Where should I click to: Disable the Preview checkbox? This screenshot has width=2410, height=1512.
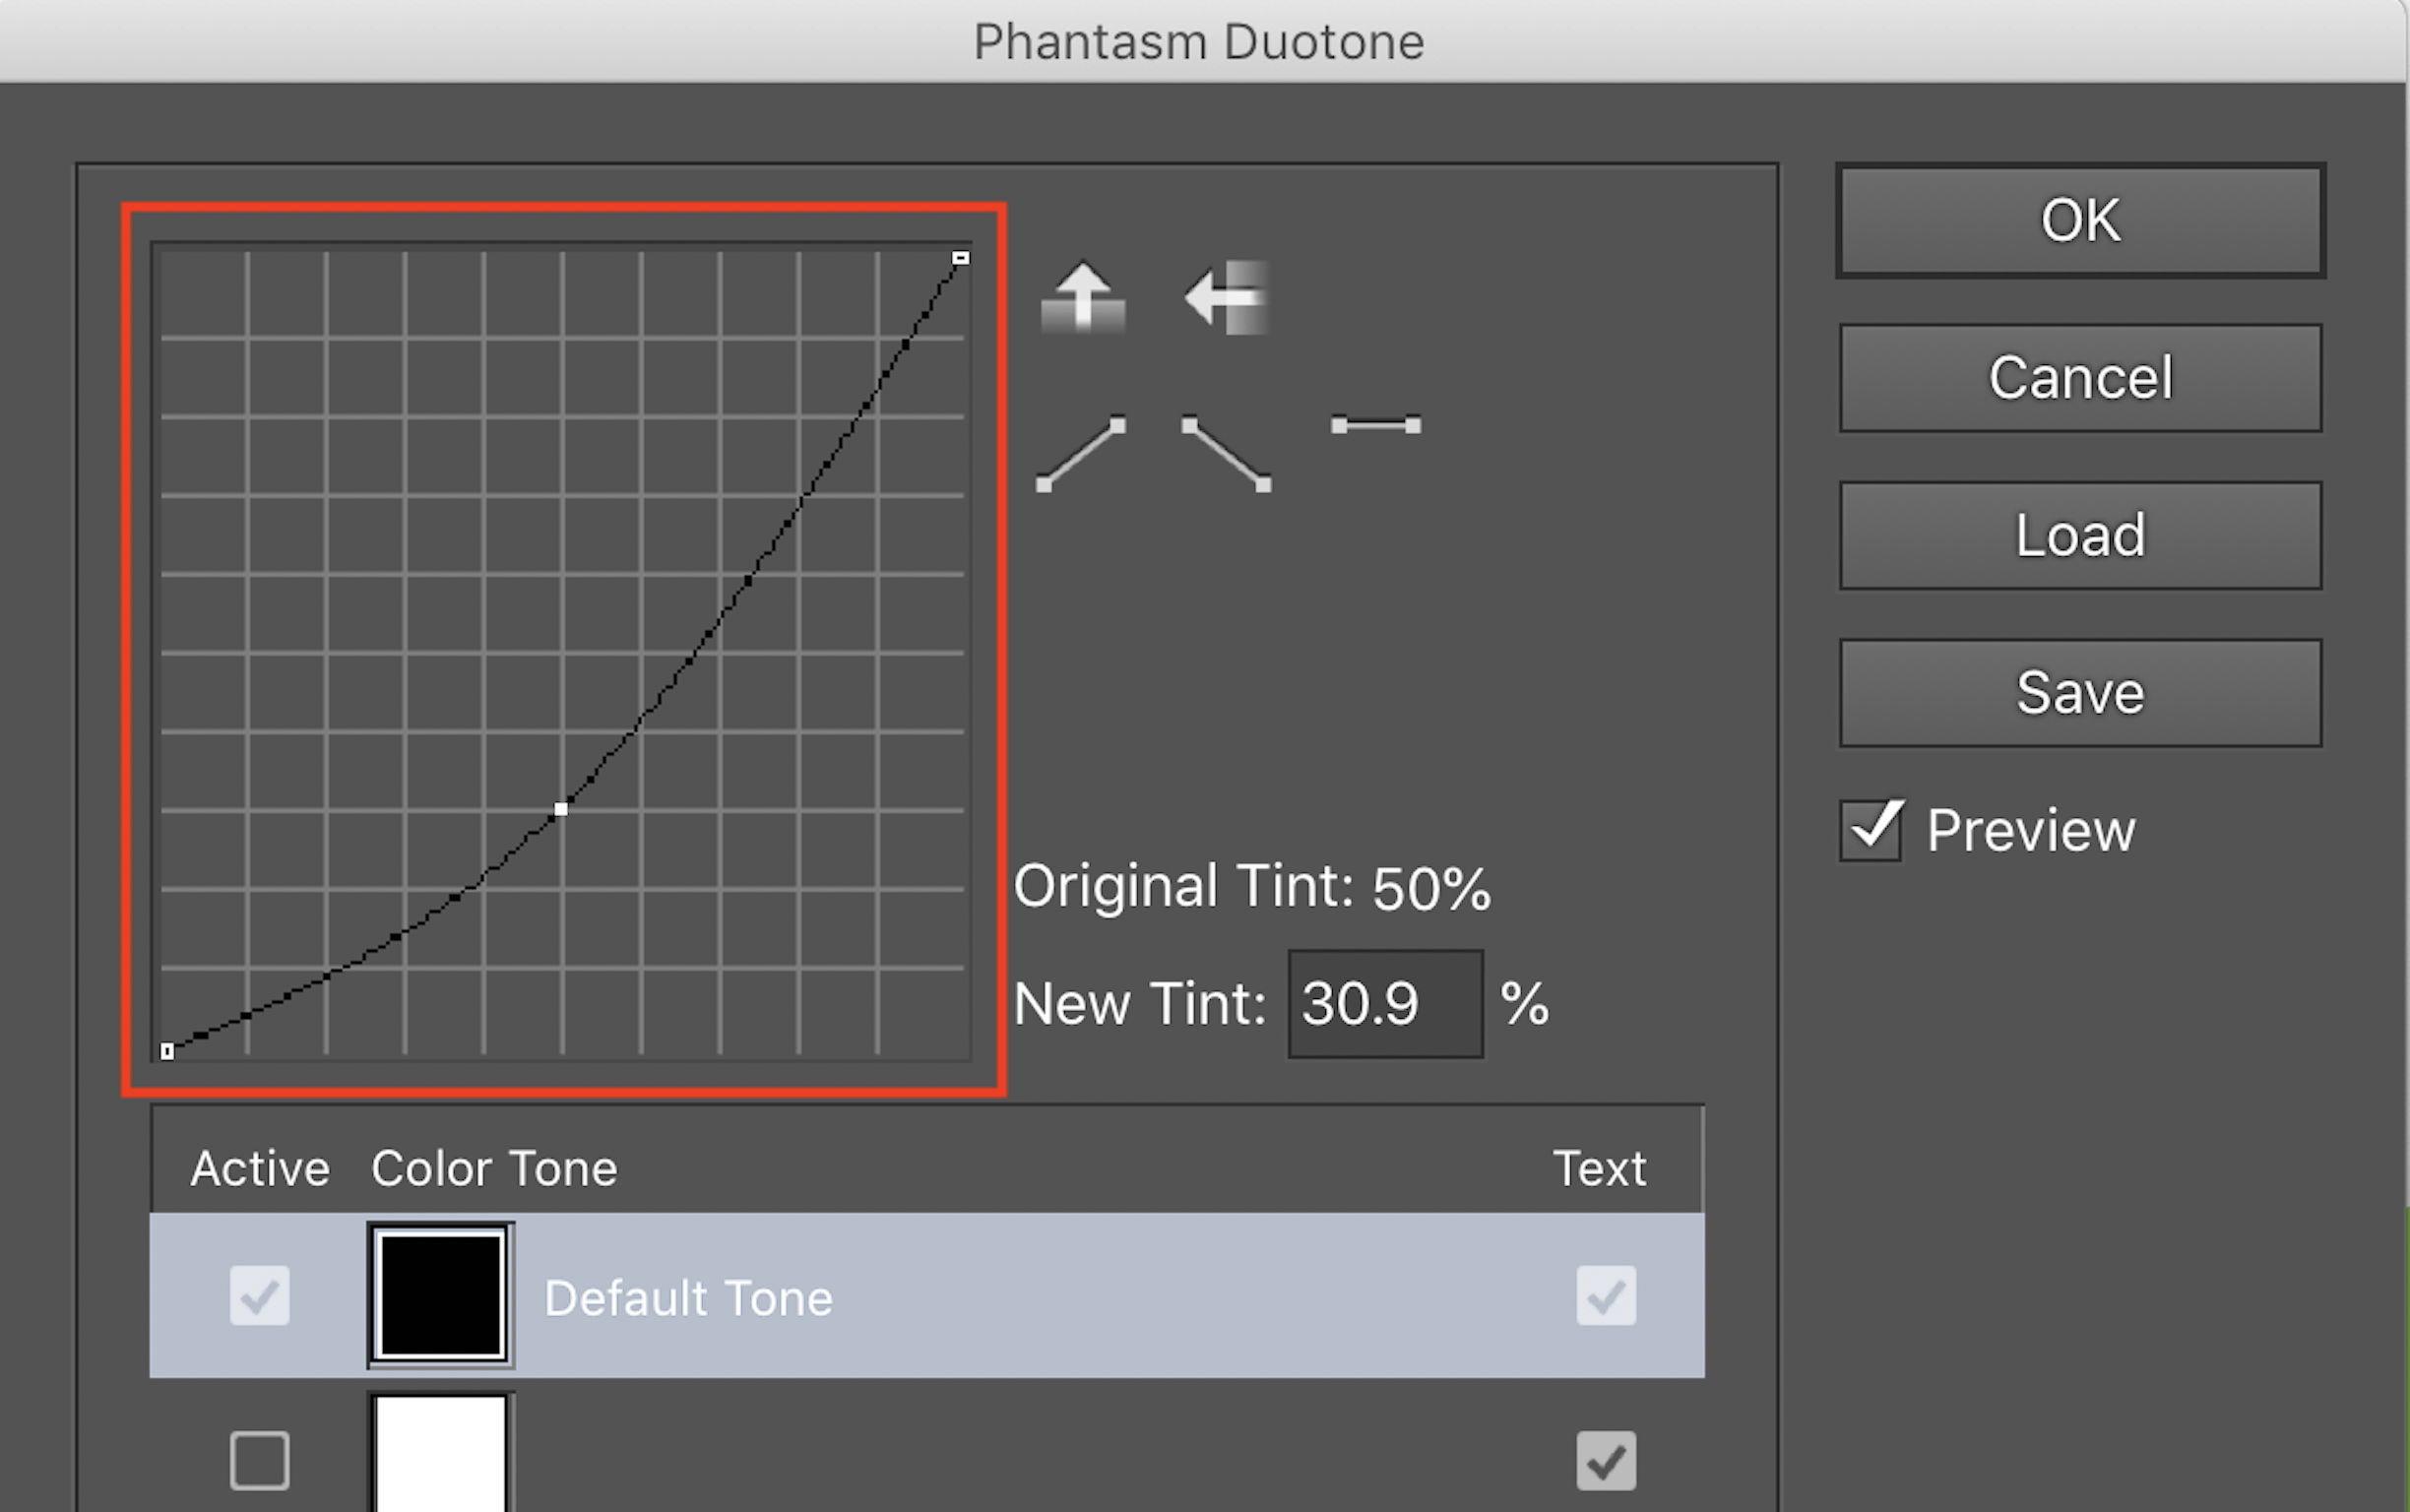(1871, 829)
